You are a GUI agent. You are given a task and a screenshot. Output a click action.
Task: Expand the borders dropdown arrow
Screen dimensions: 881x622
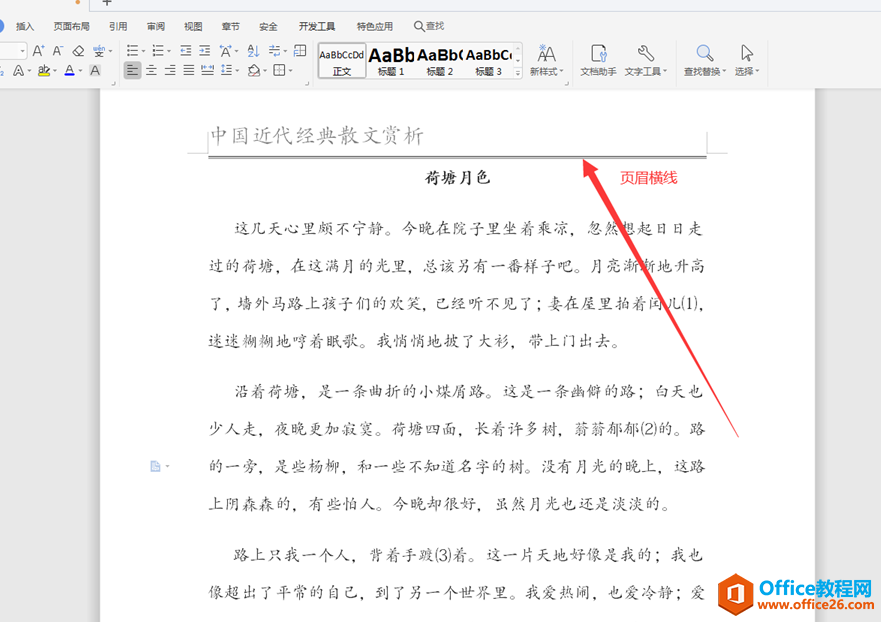290,71
